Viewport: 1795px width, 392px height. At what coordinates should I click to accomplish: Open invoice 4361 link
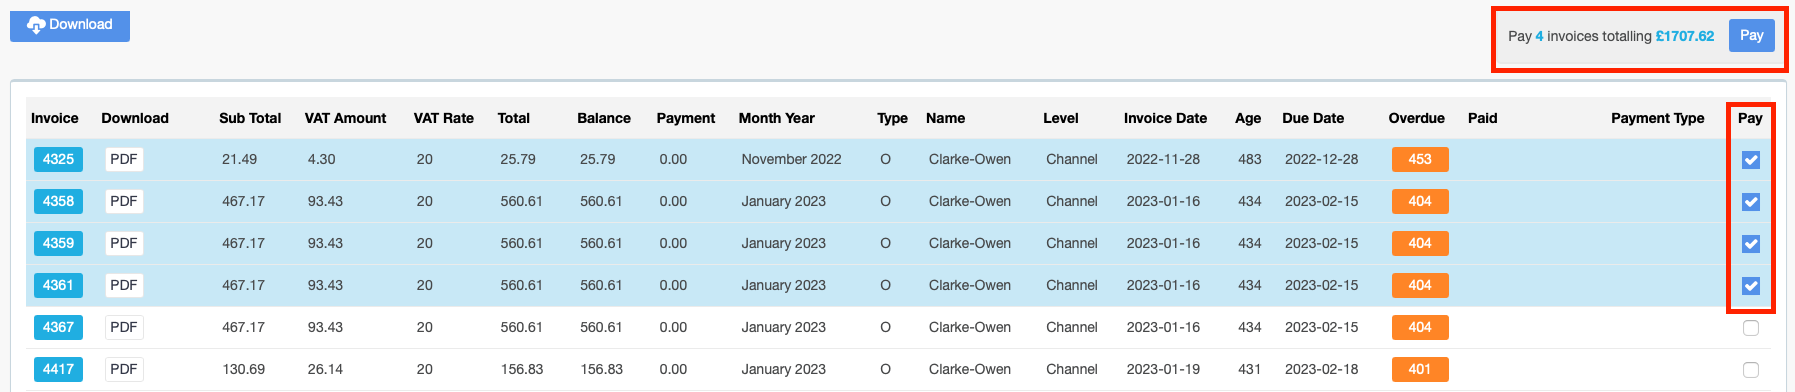[58, 285]
